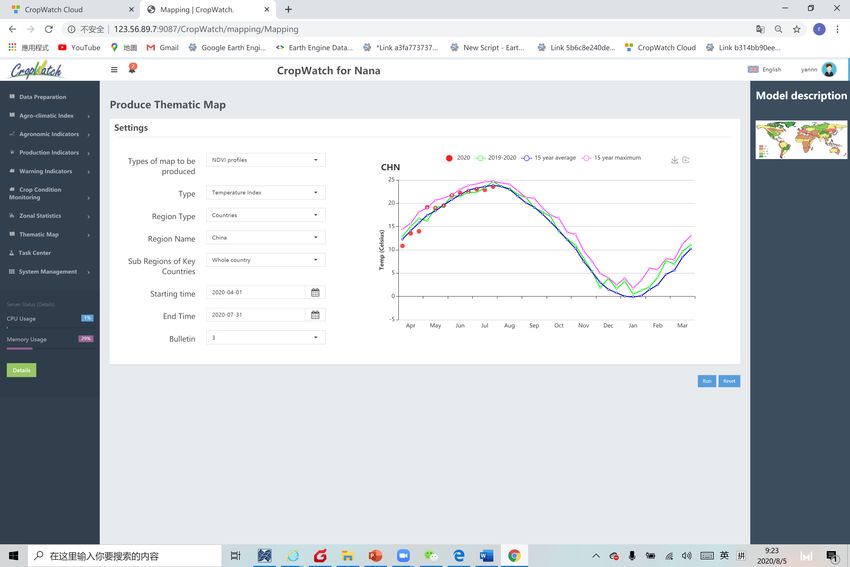Click the End Time date field
Screen dimensions: 850x567
255,315
